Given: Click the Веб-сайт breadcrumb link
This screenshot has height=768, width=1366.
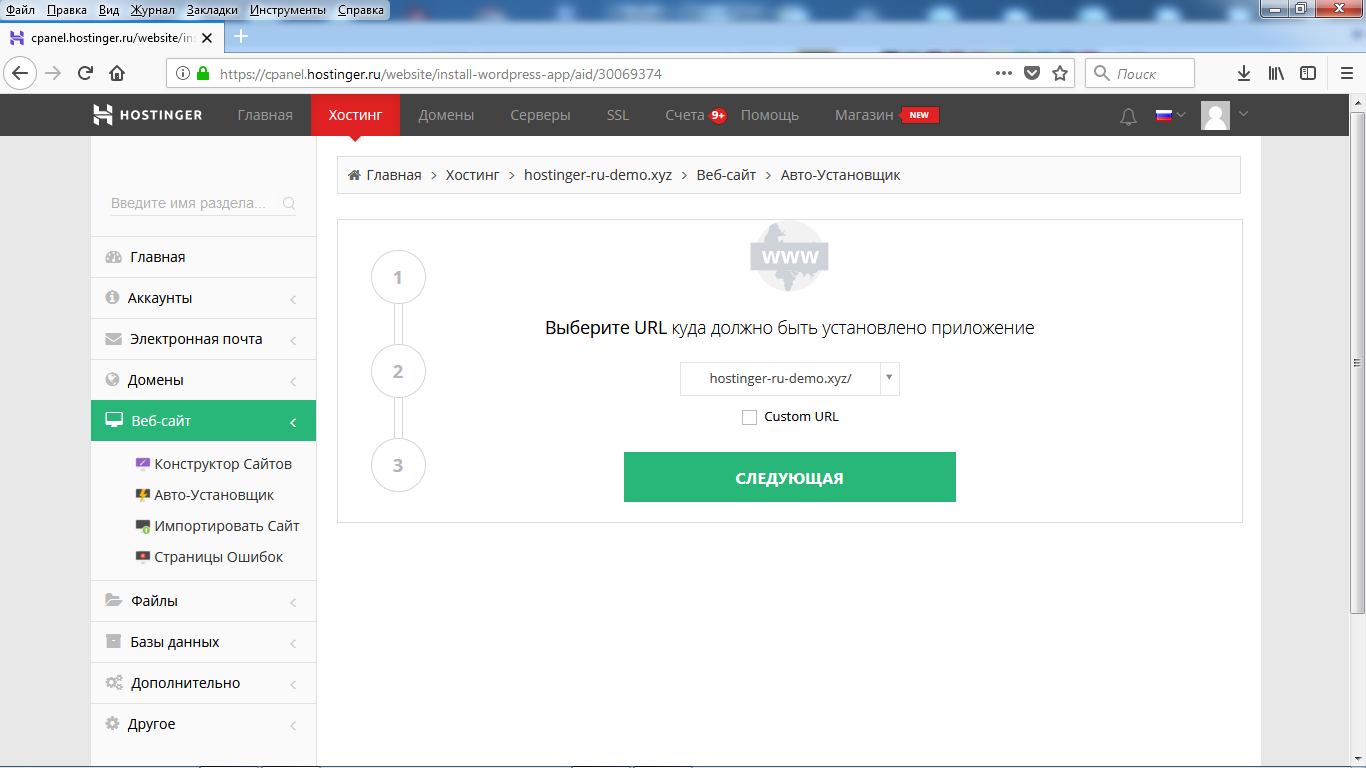Looking at the screenshot, I should [x=726, y=175].
